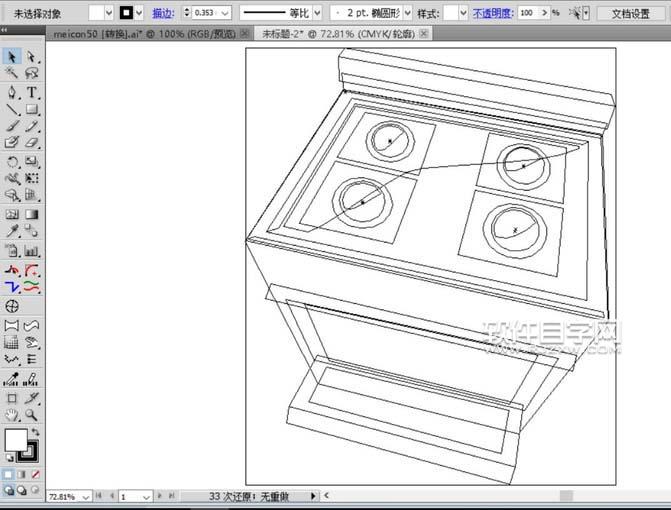The width and height of the screenshot is (671, 510).
Task: Select the blue zigzag plugin tool
Action: [12, 286]
